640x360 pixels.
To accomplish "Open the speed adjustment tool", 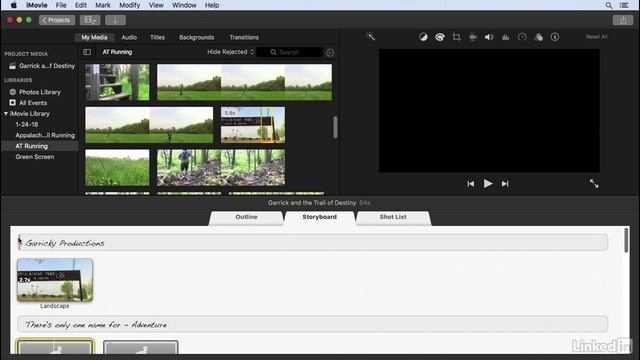I will [x=522, y=37].
